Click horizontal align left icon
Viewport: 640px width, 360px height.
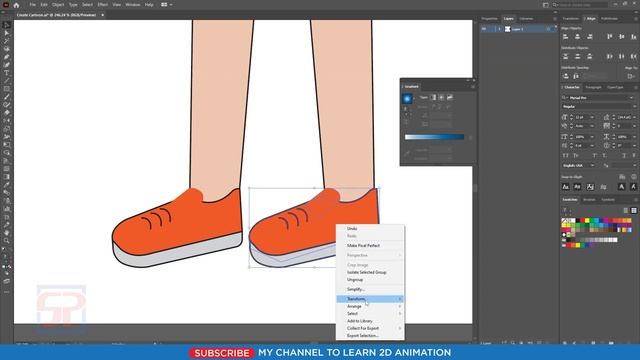click(566, 37)
